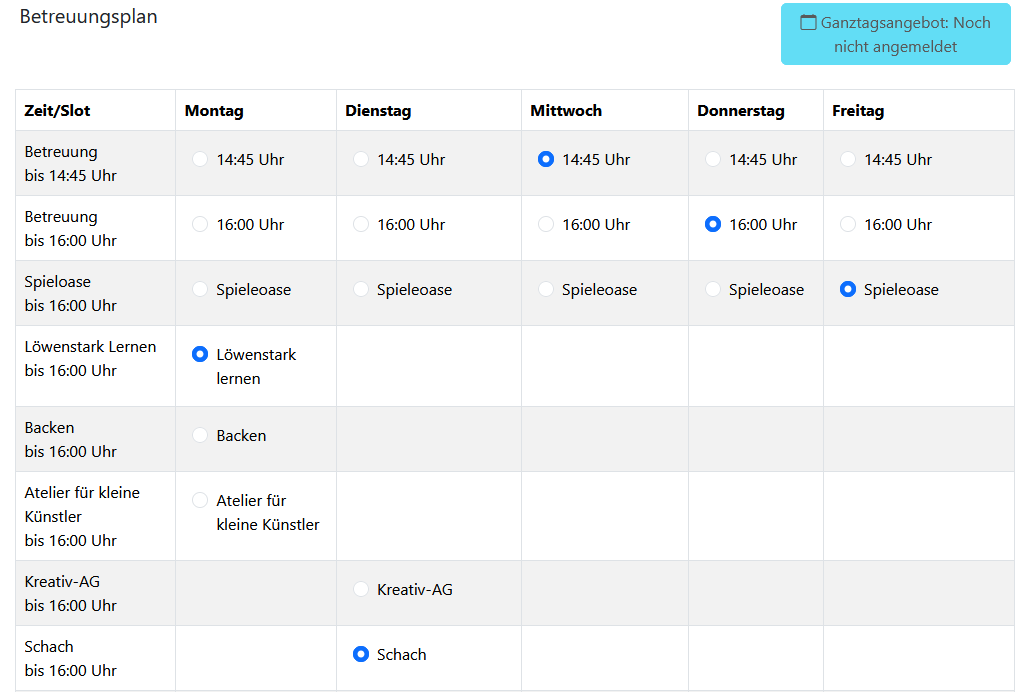Screen dimensions: 1030x692
Task: Pick 16:00 Uhr on Freitag
Action: click(848, 224)
